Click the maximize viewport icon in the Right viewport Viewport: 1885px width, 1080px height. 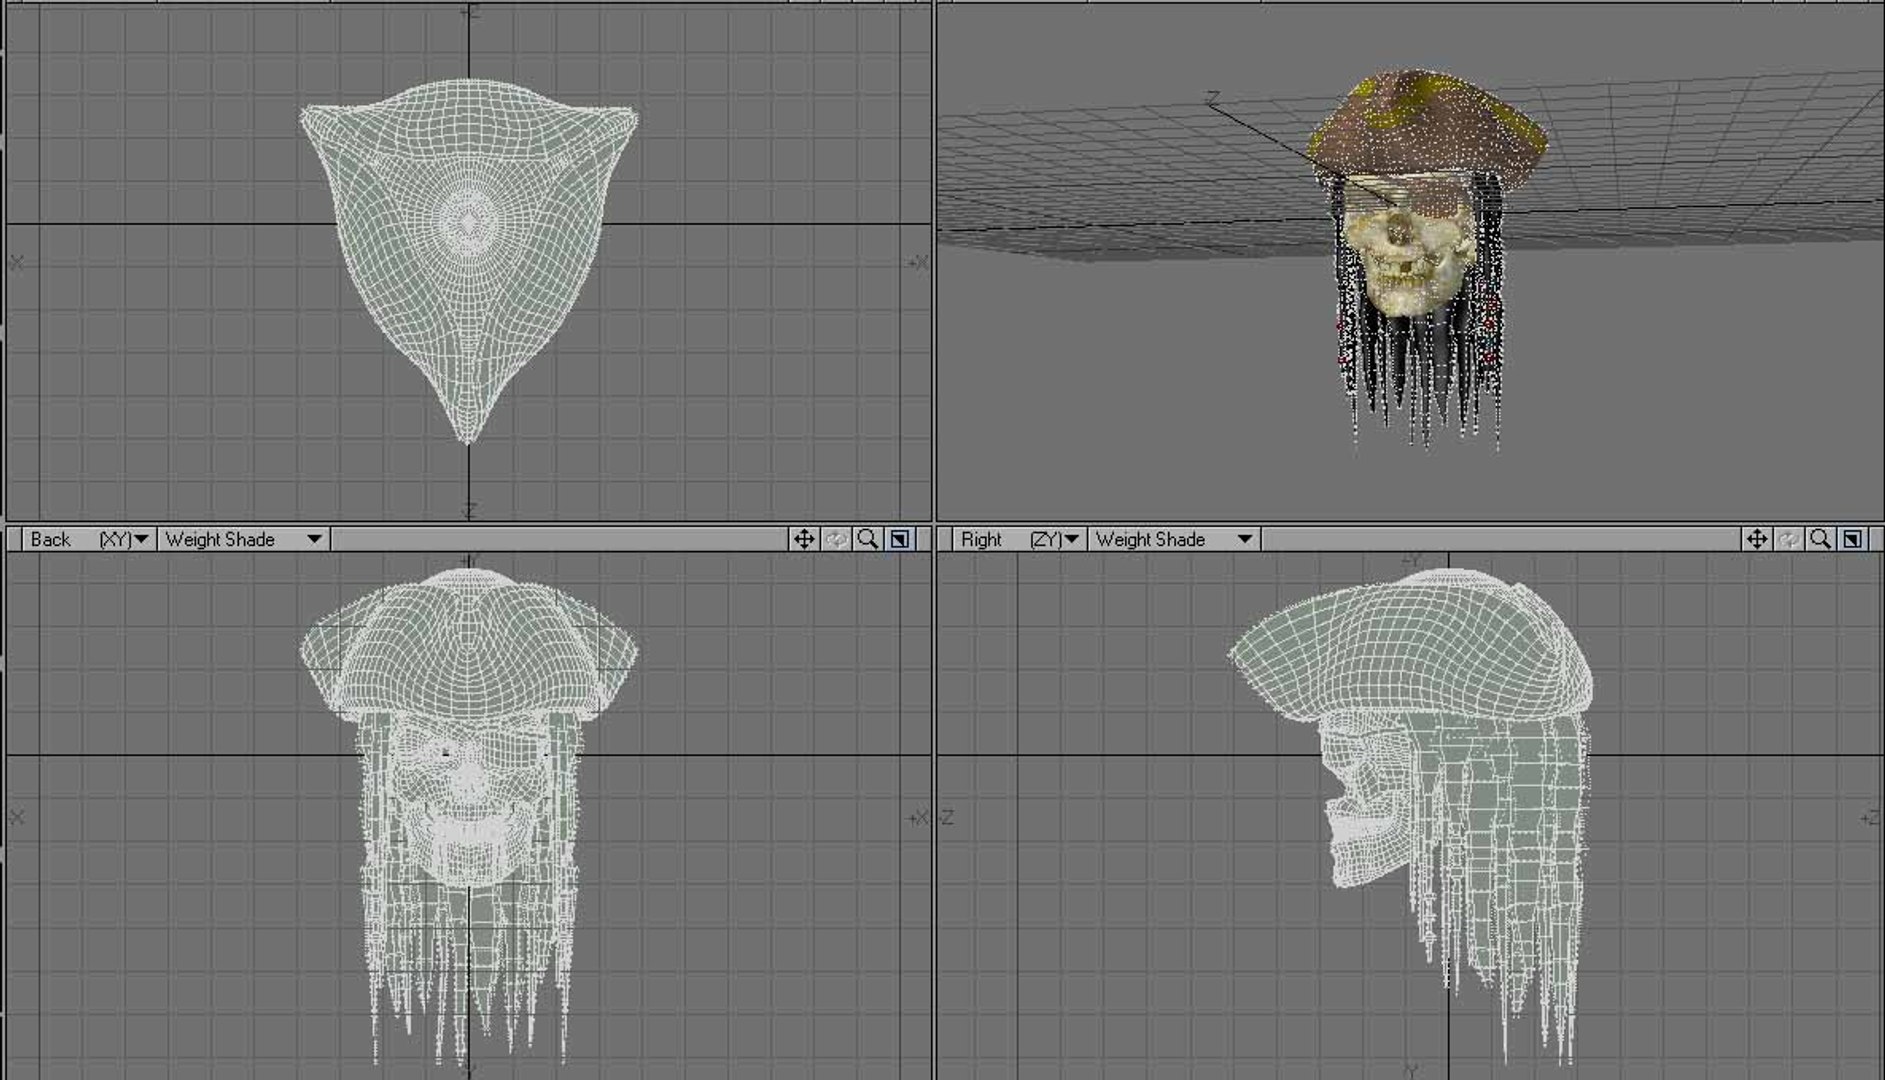tap(1853, 539)
